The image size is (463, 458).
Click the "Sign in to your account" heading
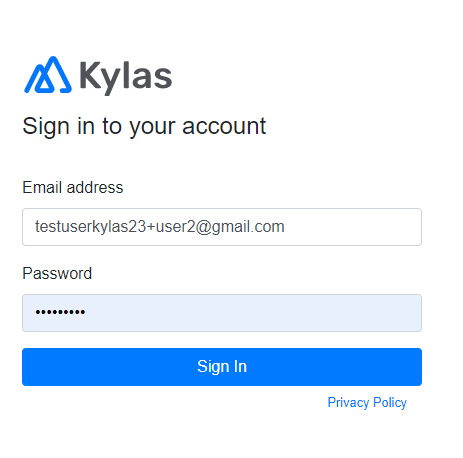pyautogui.click(x=144, y=127)
